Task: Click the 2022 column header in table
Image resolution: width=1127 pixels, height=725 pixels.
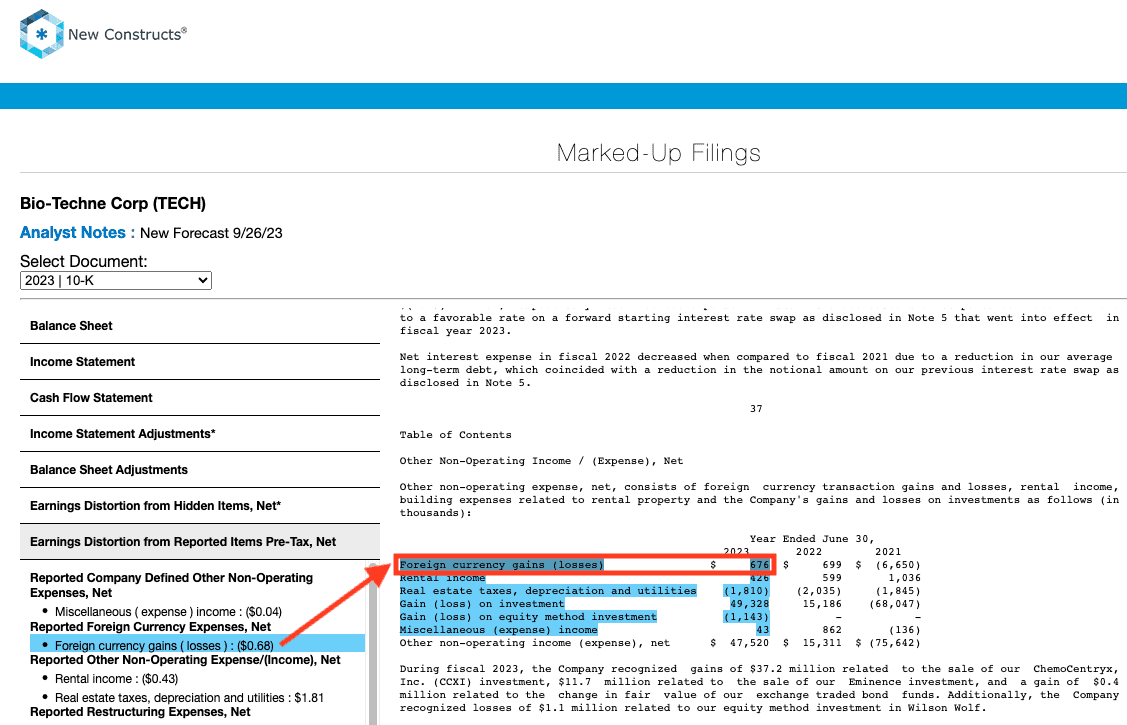Action: click(809, 552)
